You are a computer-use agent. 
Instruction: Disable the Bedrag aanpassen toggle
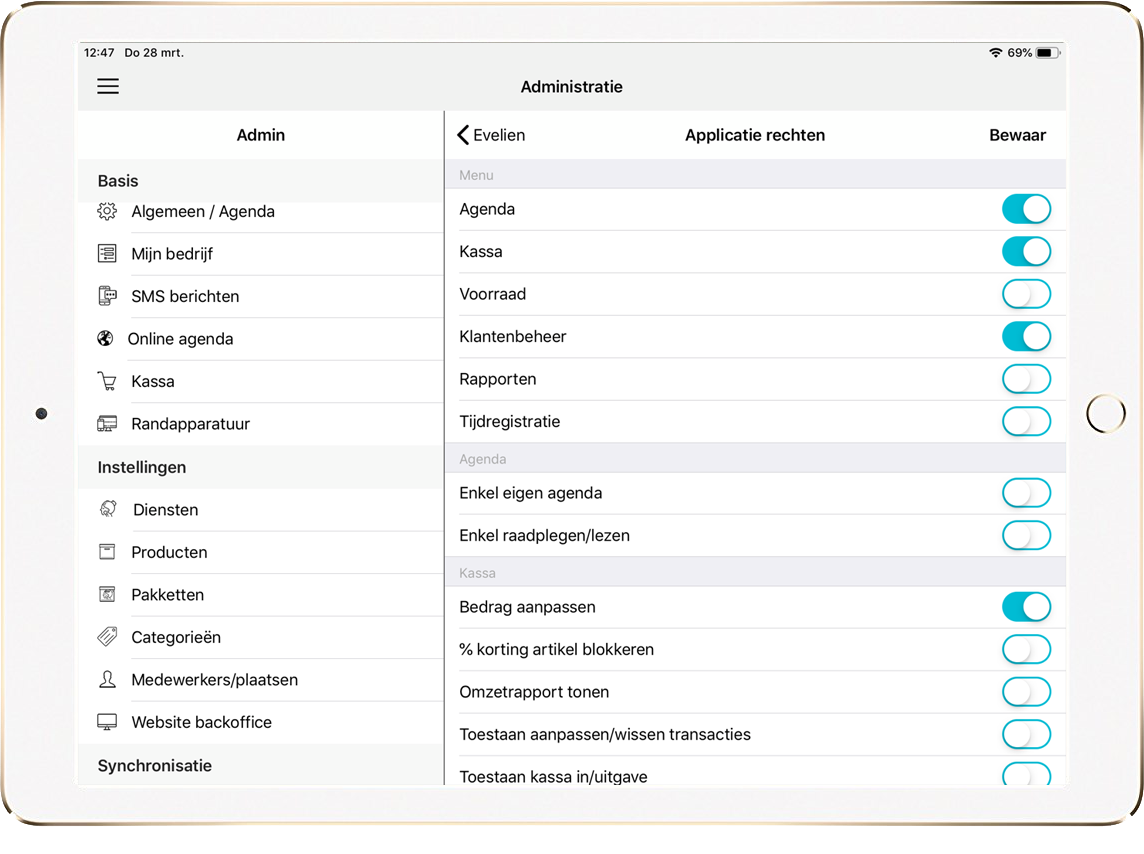[1026, 607]
